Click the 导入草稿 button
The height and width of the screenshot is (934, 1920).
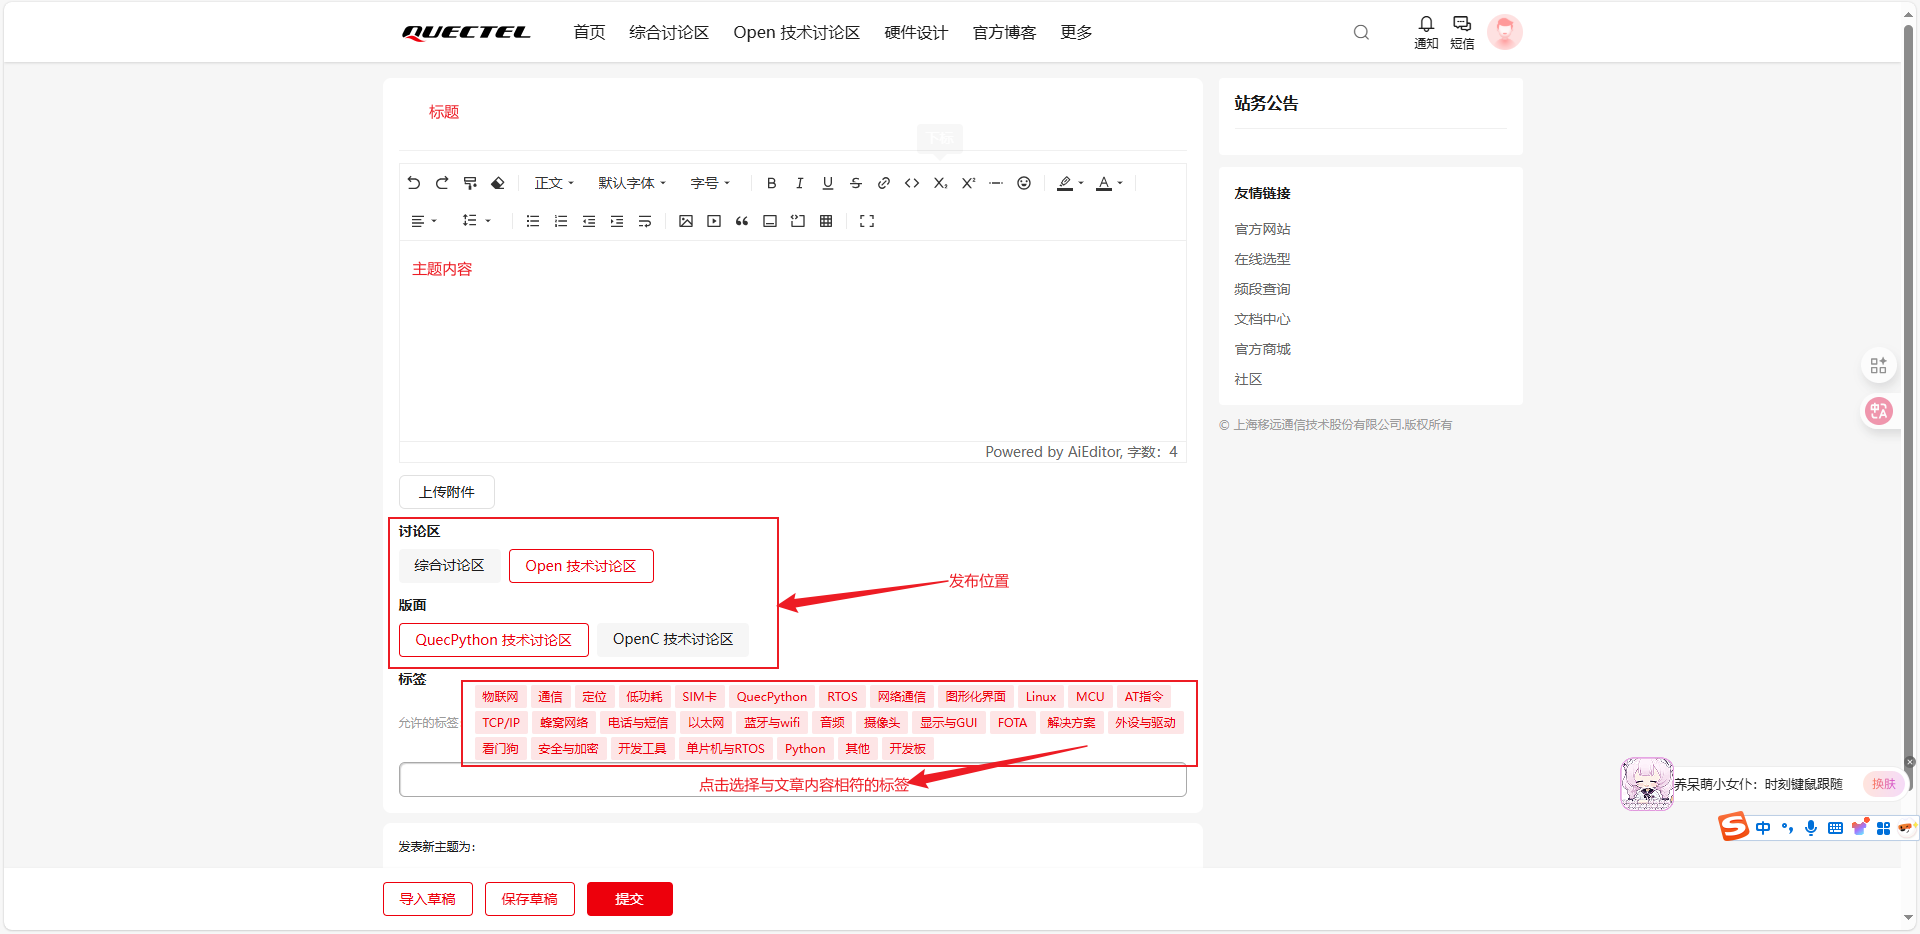pos(428,899)
